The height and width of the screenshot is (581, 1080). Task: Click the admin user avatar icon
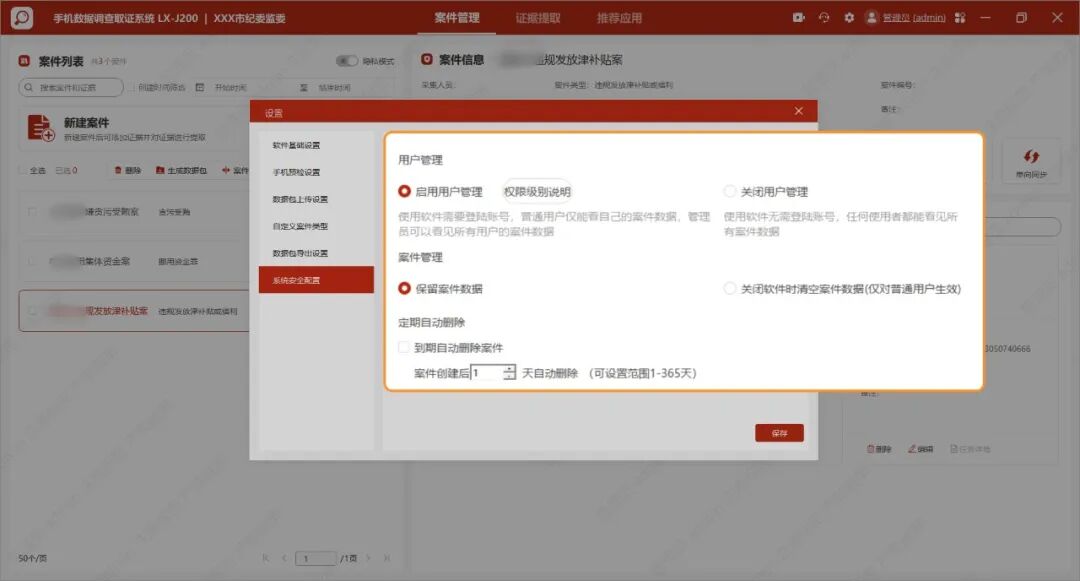click(x=871, y=17)
